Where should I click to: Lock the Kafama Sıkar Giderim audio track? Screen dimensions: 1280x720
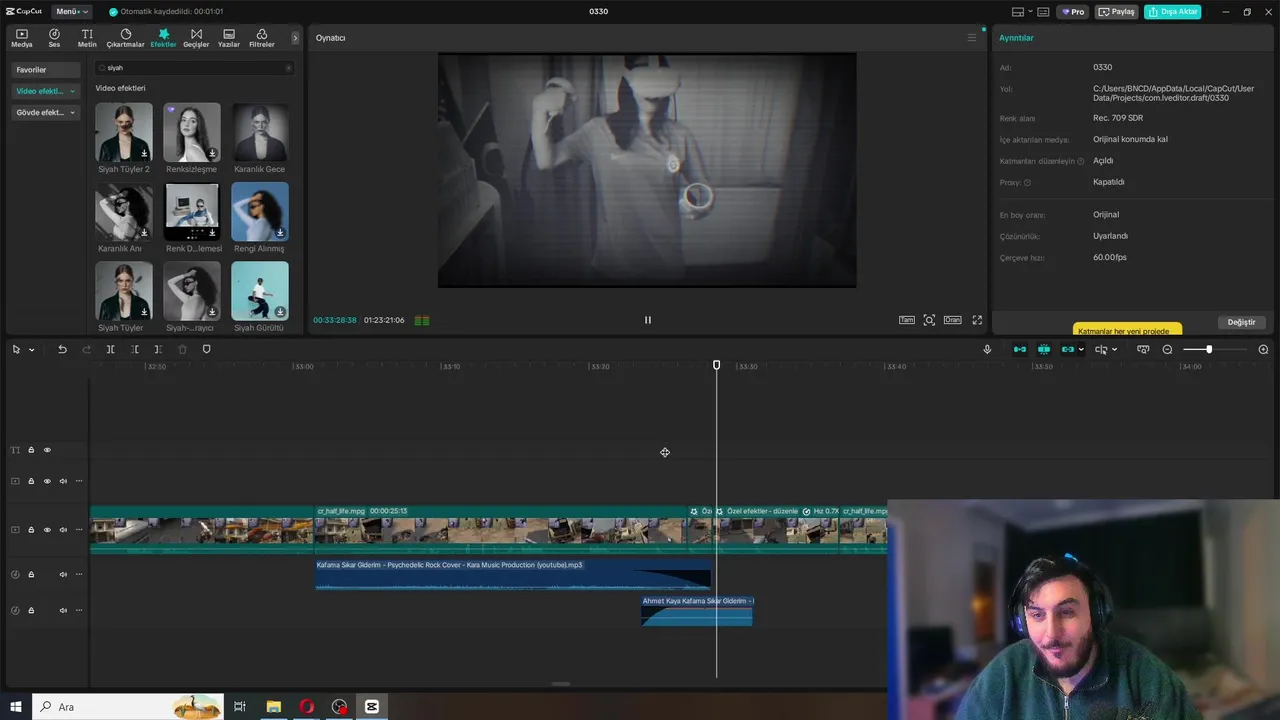[x=31, y=574]
